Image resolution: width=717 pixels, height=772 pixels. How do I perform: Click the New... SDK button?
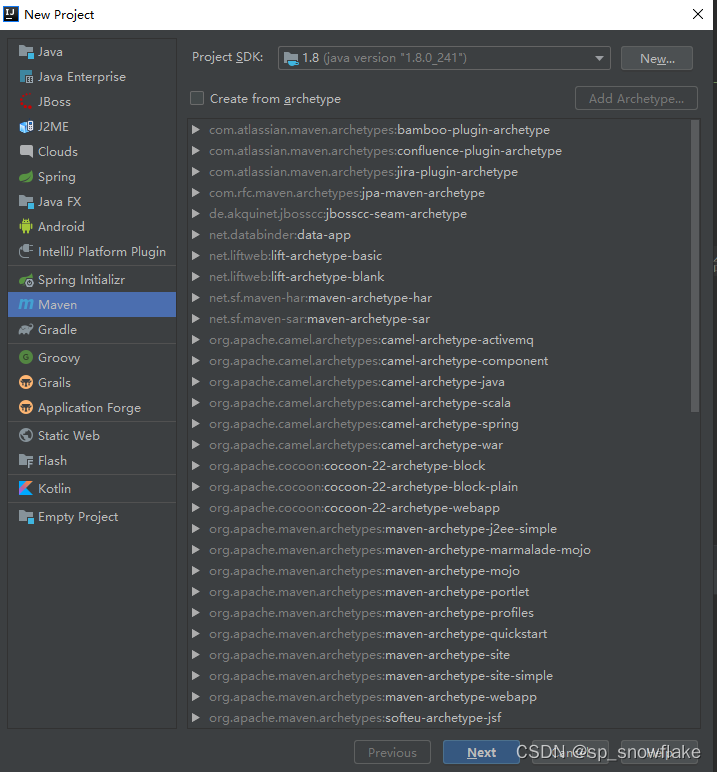point(656,59)
